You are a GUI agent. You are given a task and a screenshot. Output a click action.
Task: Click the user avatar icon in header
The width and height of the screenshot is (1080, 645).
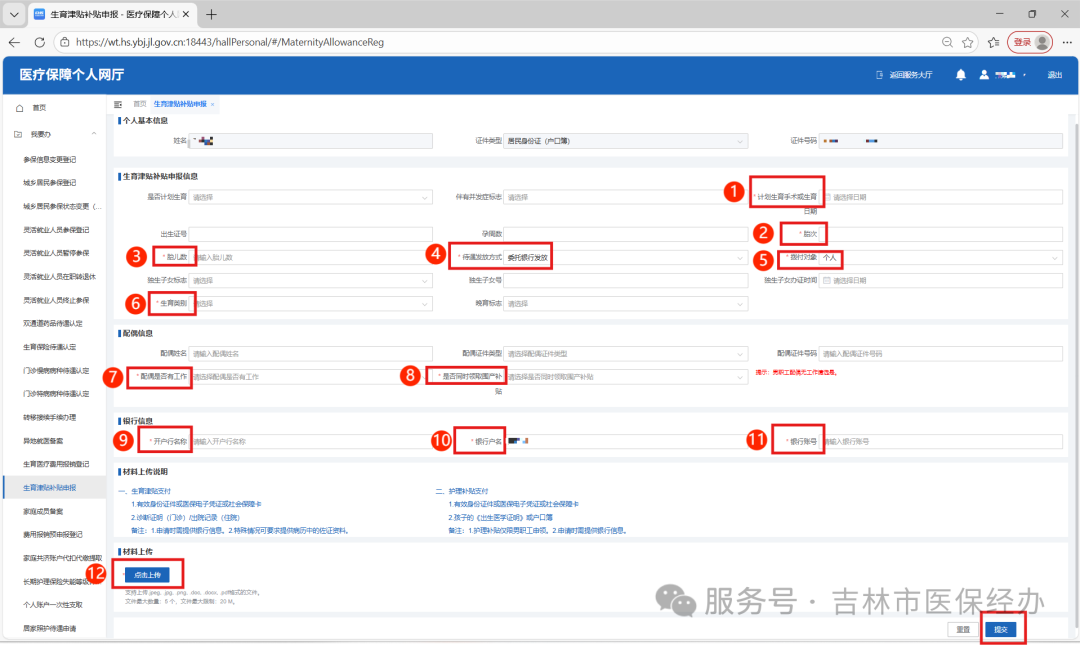(x=984, y=74)
